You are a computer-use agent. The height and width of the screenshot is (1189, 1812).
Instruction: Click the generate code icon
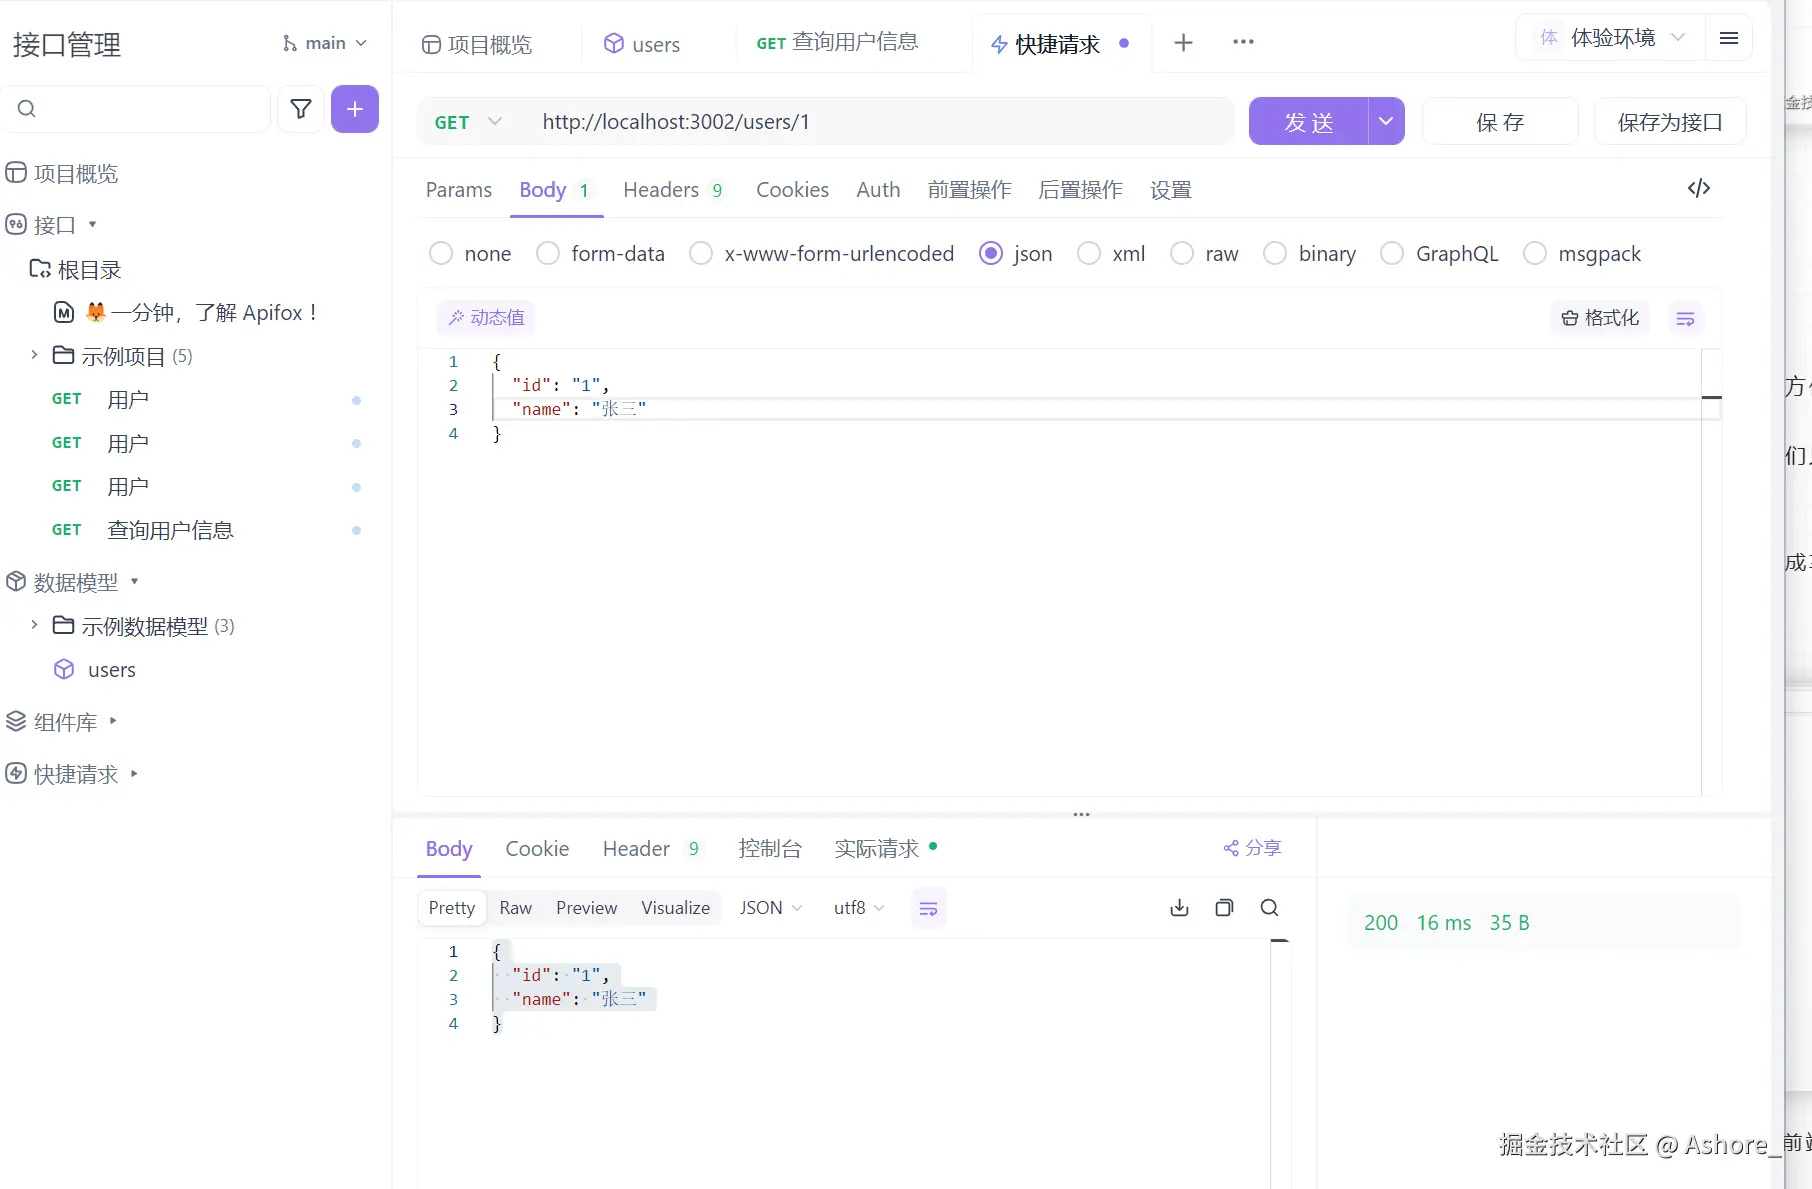pyautogui.click(x=1699, y=188)
